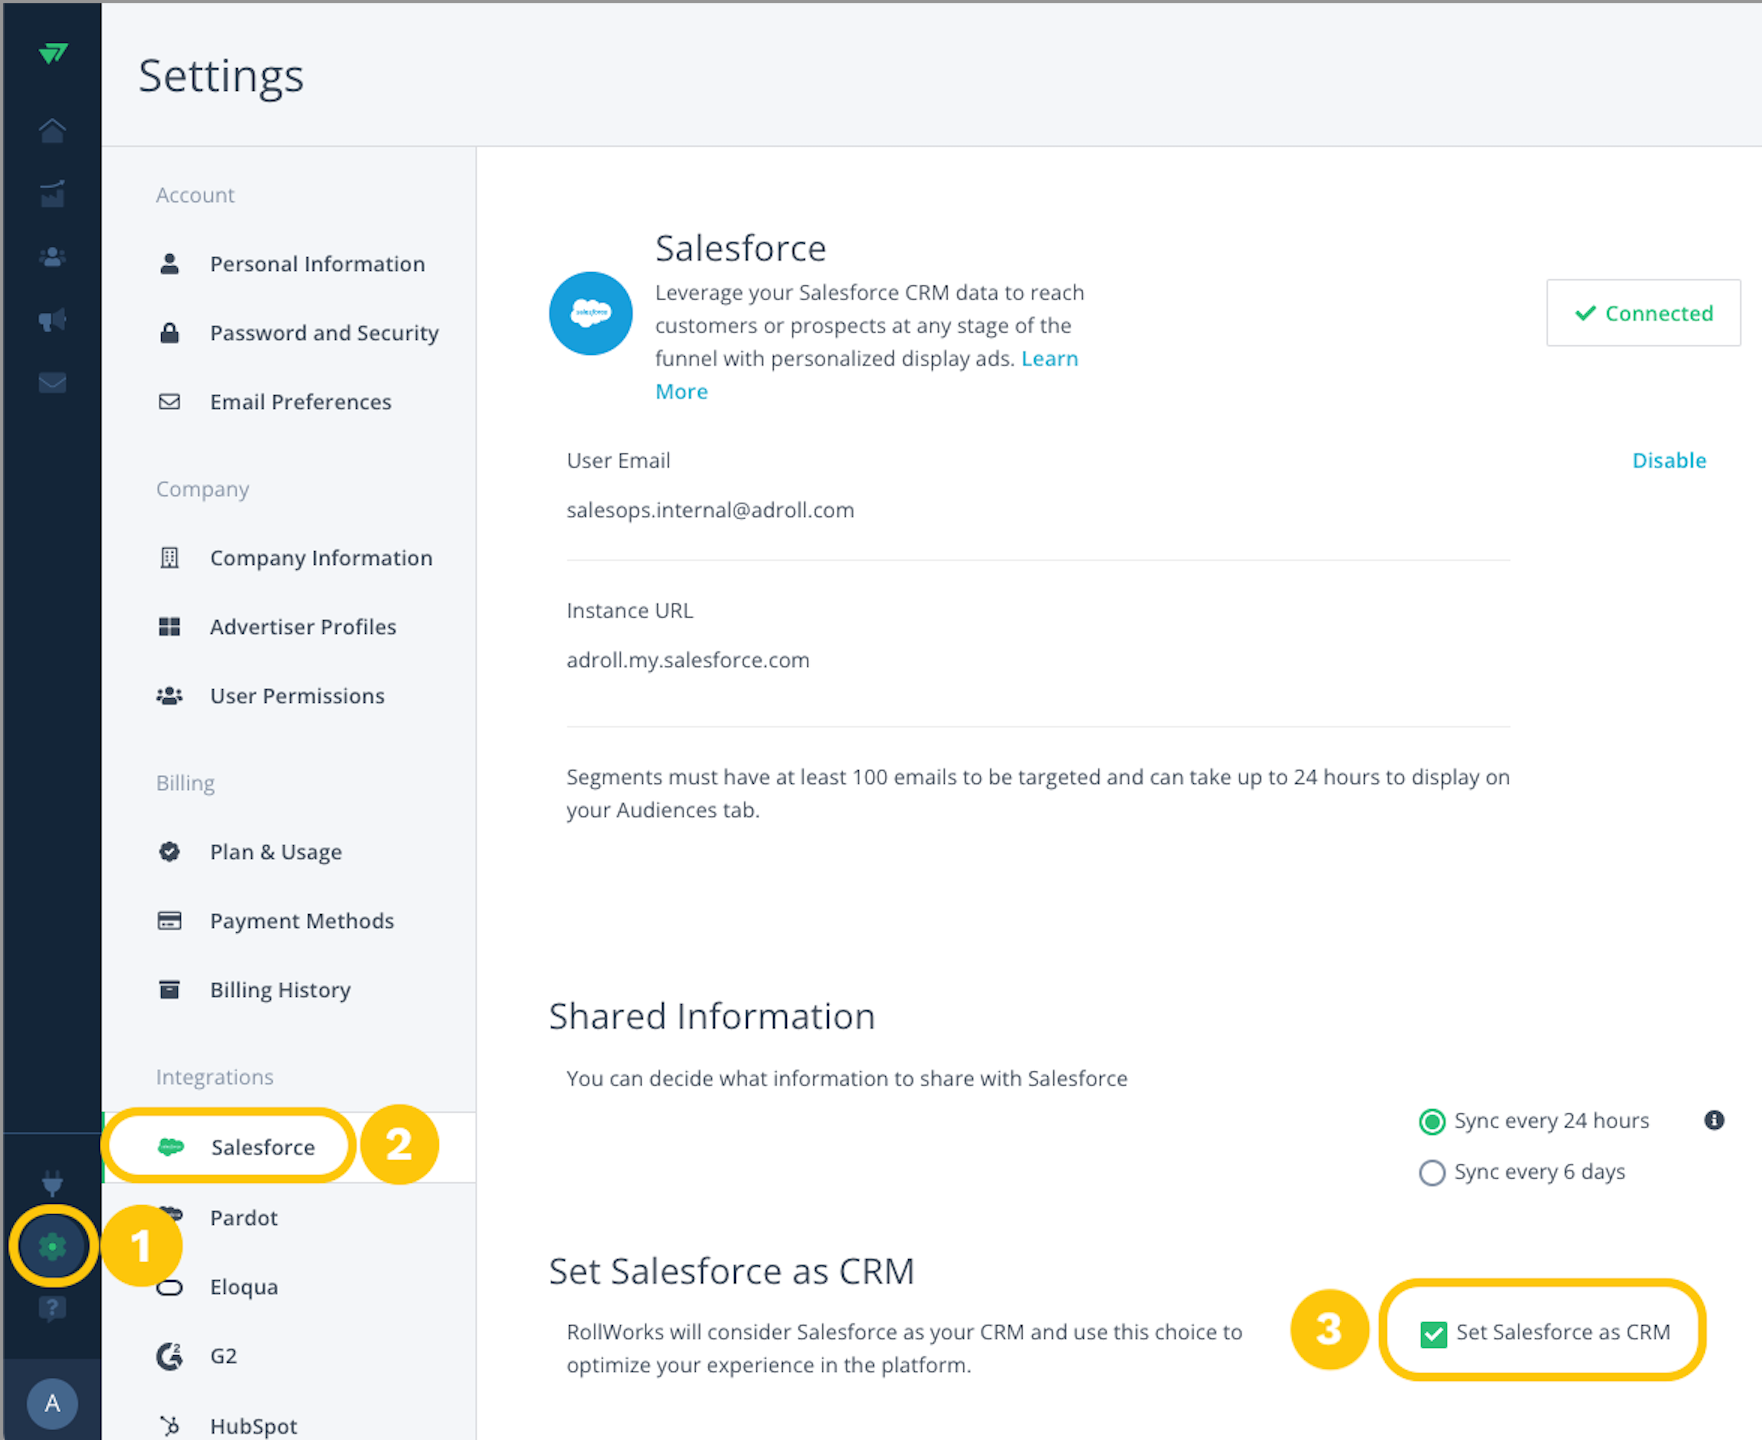The image size is (1762, 1440).
Task: Click salesops.internal@adroll.com user email text
Action: point(710,510)
